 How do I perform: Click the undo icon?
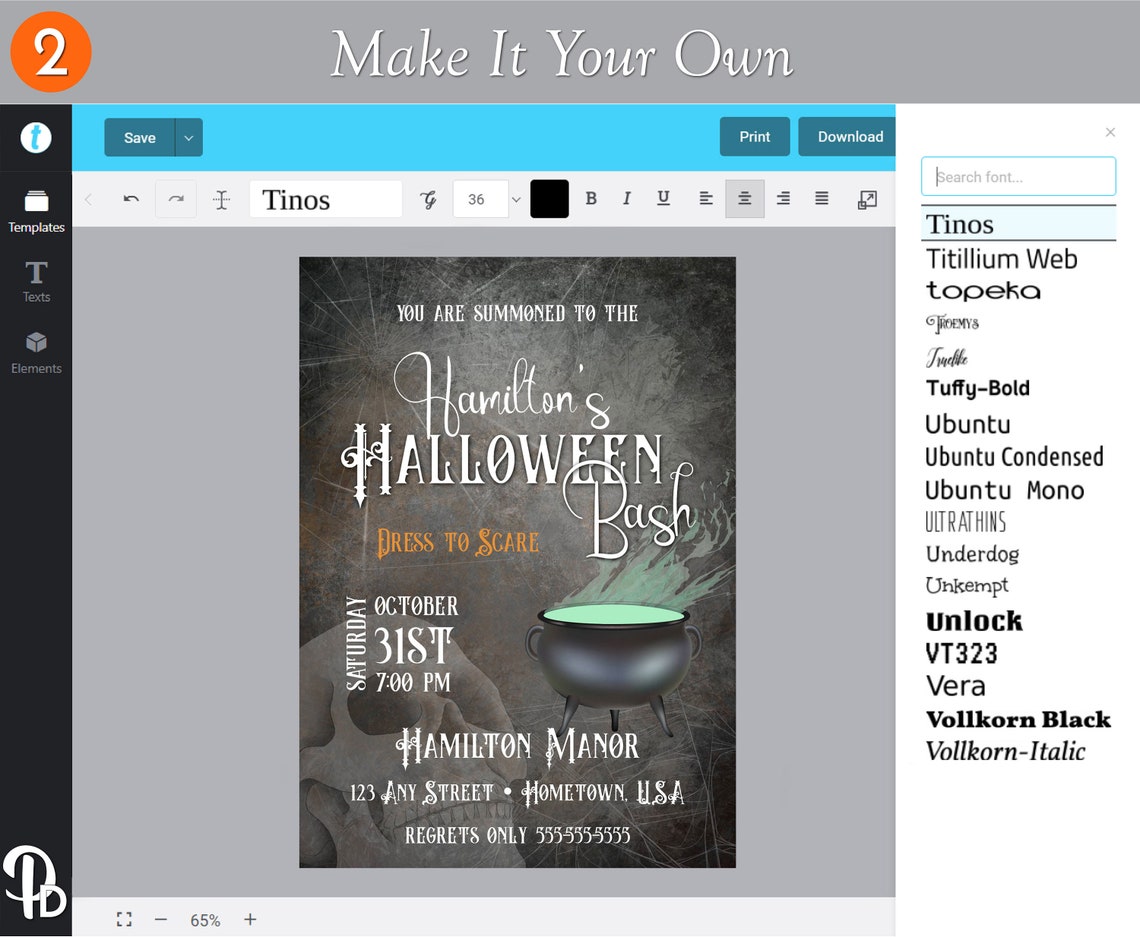tap(131, 198)
